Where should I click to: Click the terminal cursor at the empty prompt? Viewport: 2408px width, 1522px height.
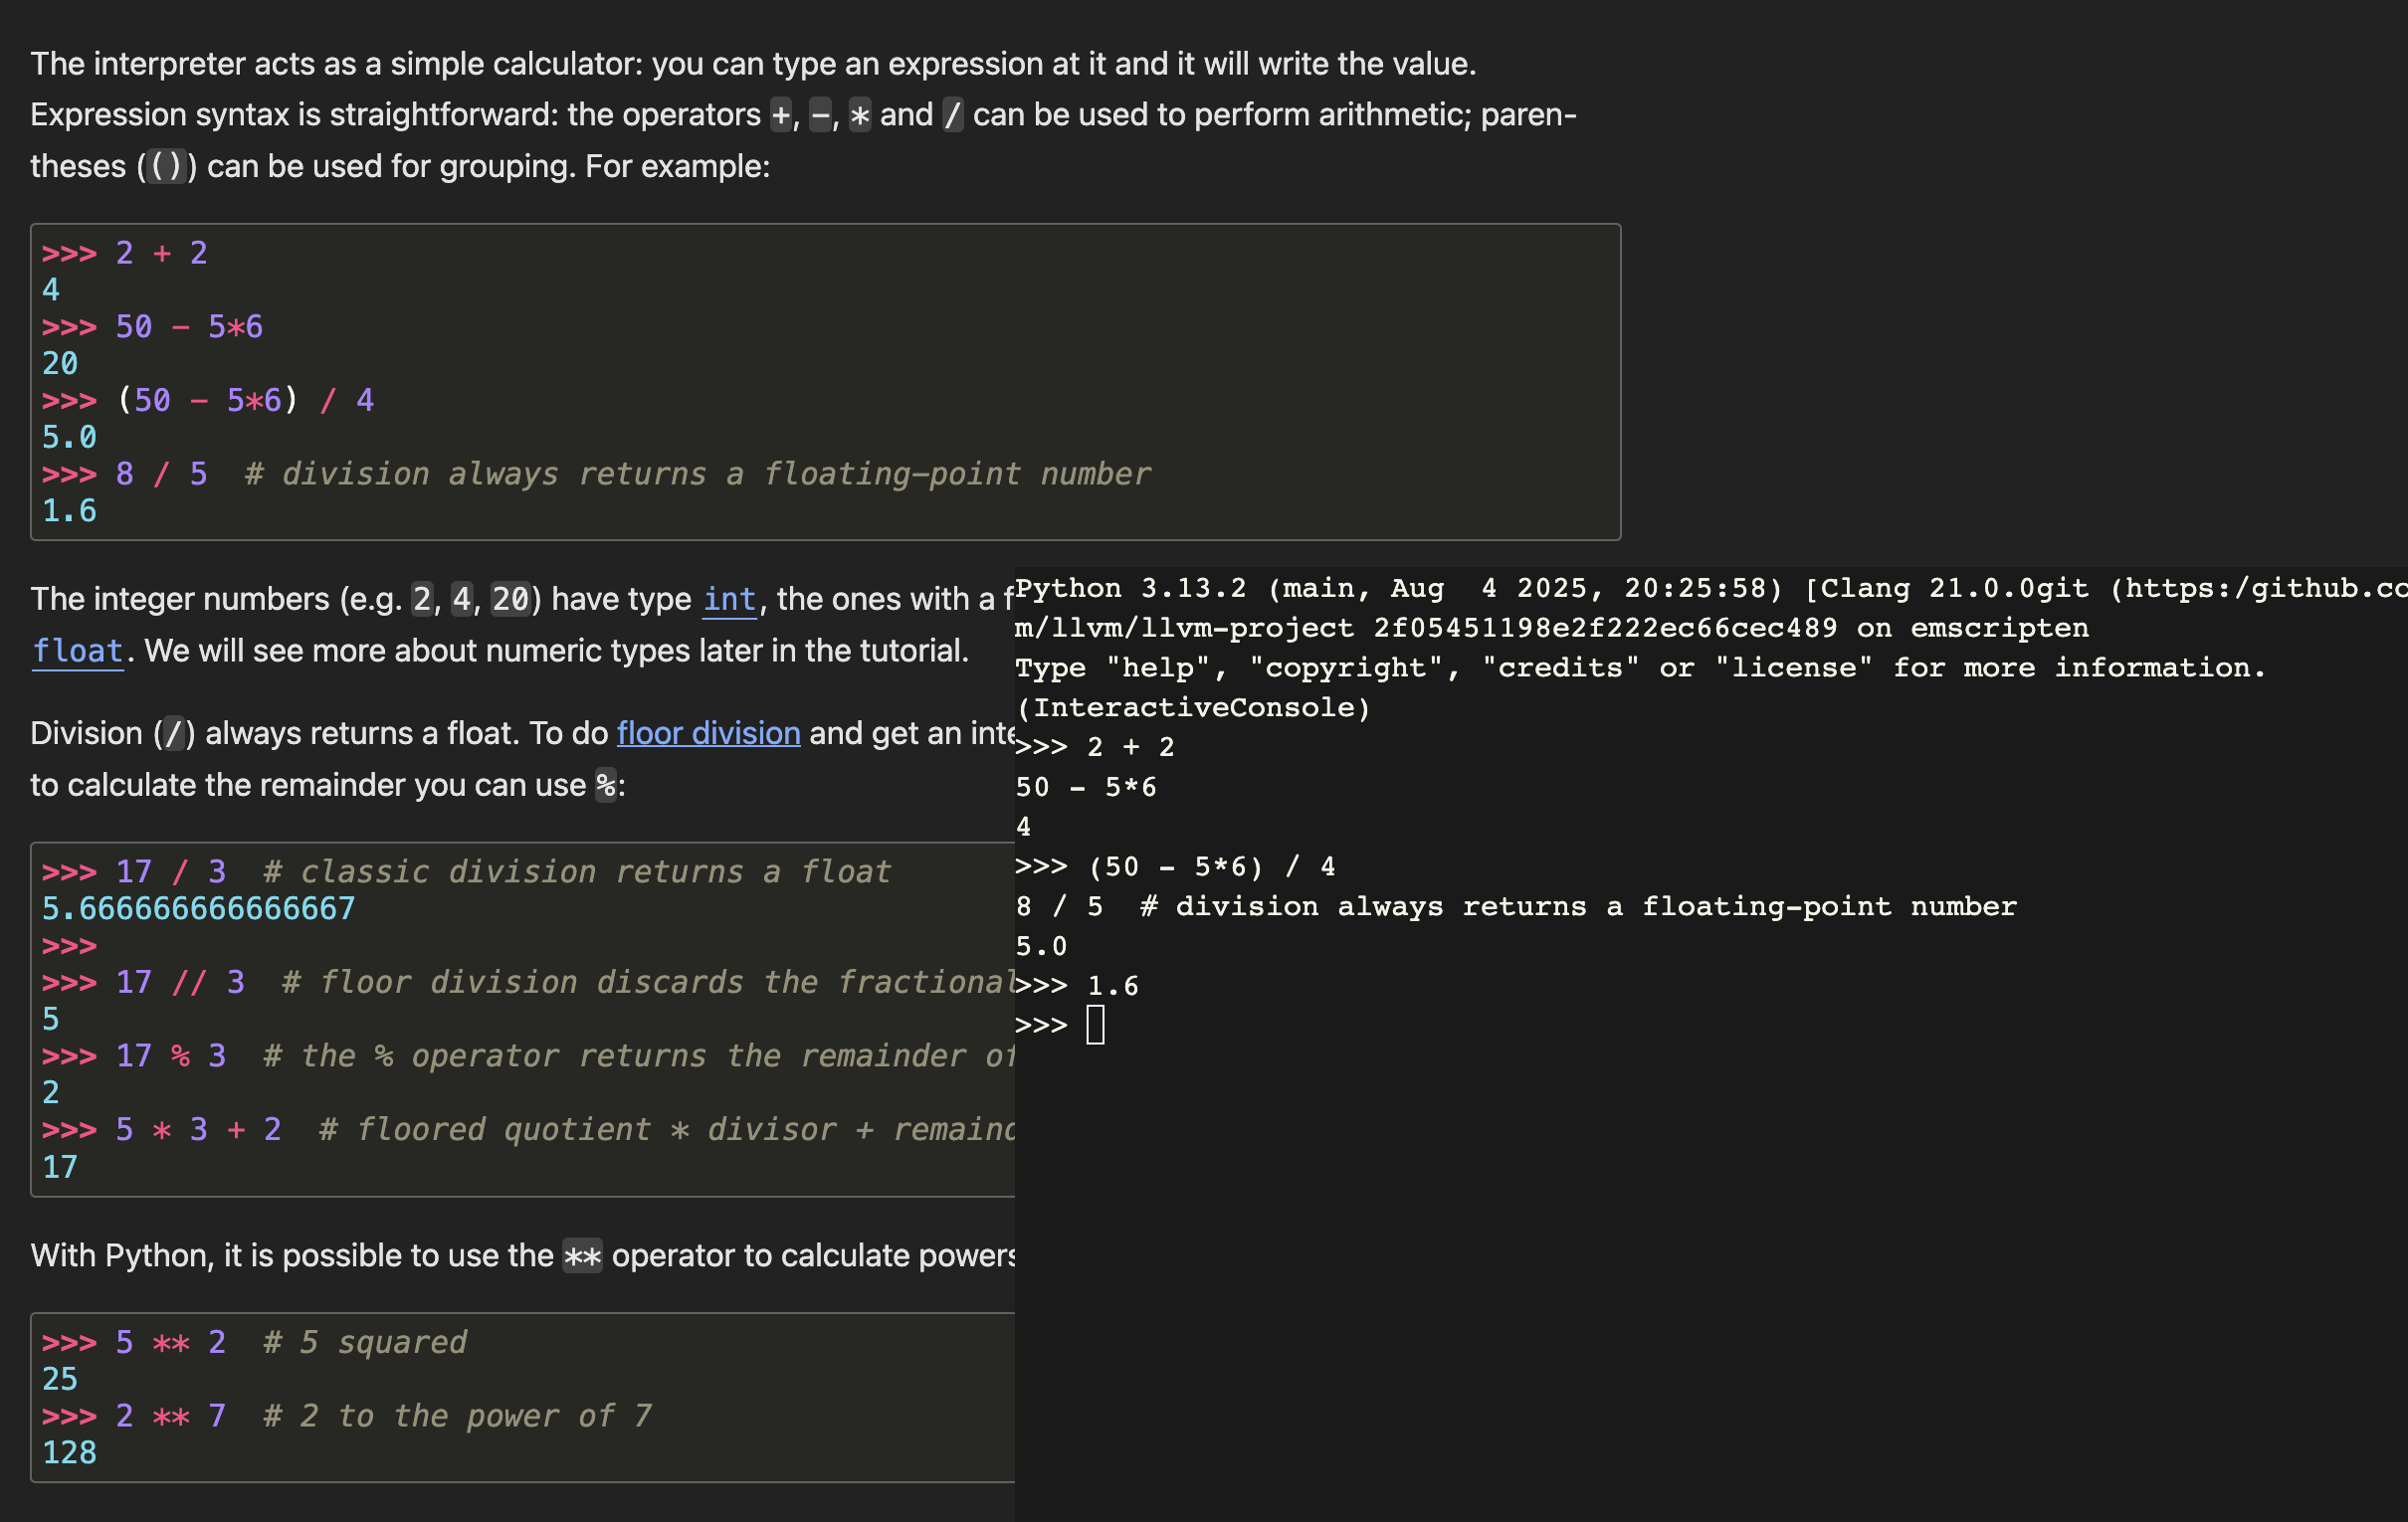point(1095,1025)
